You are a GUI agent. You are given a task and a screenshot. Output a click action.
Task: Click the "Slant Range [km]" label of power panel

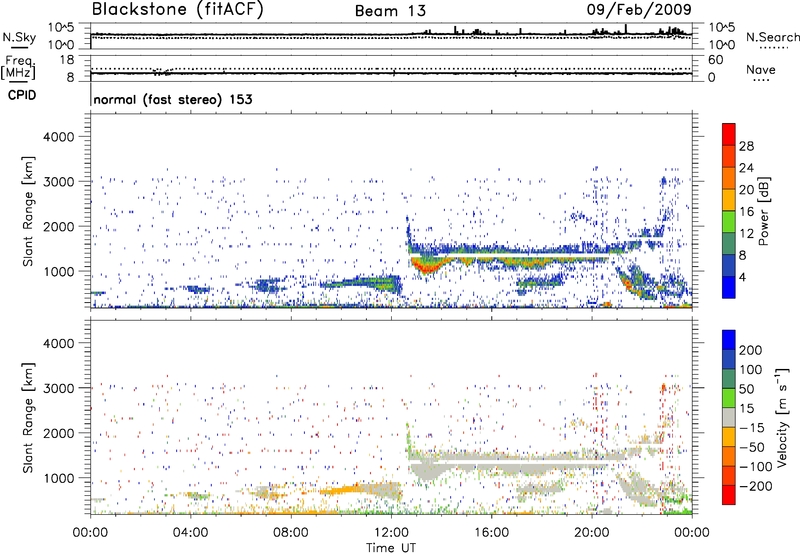(x=28, y=211)
